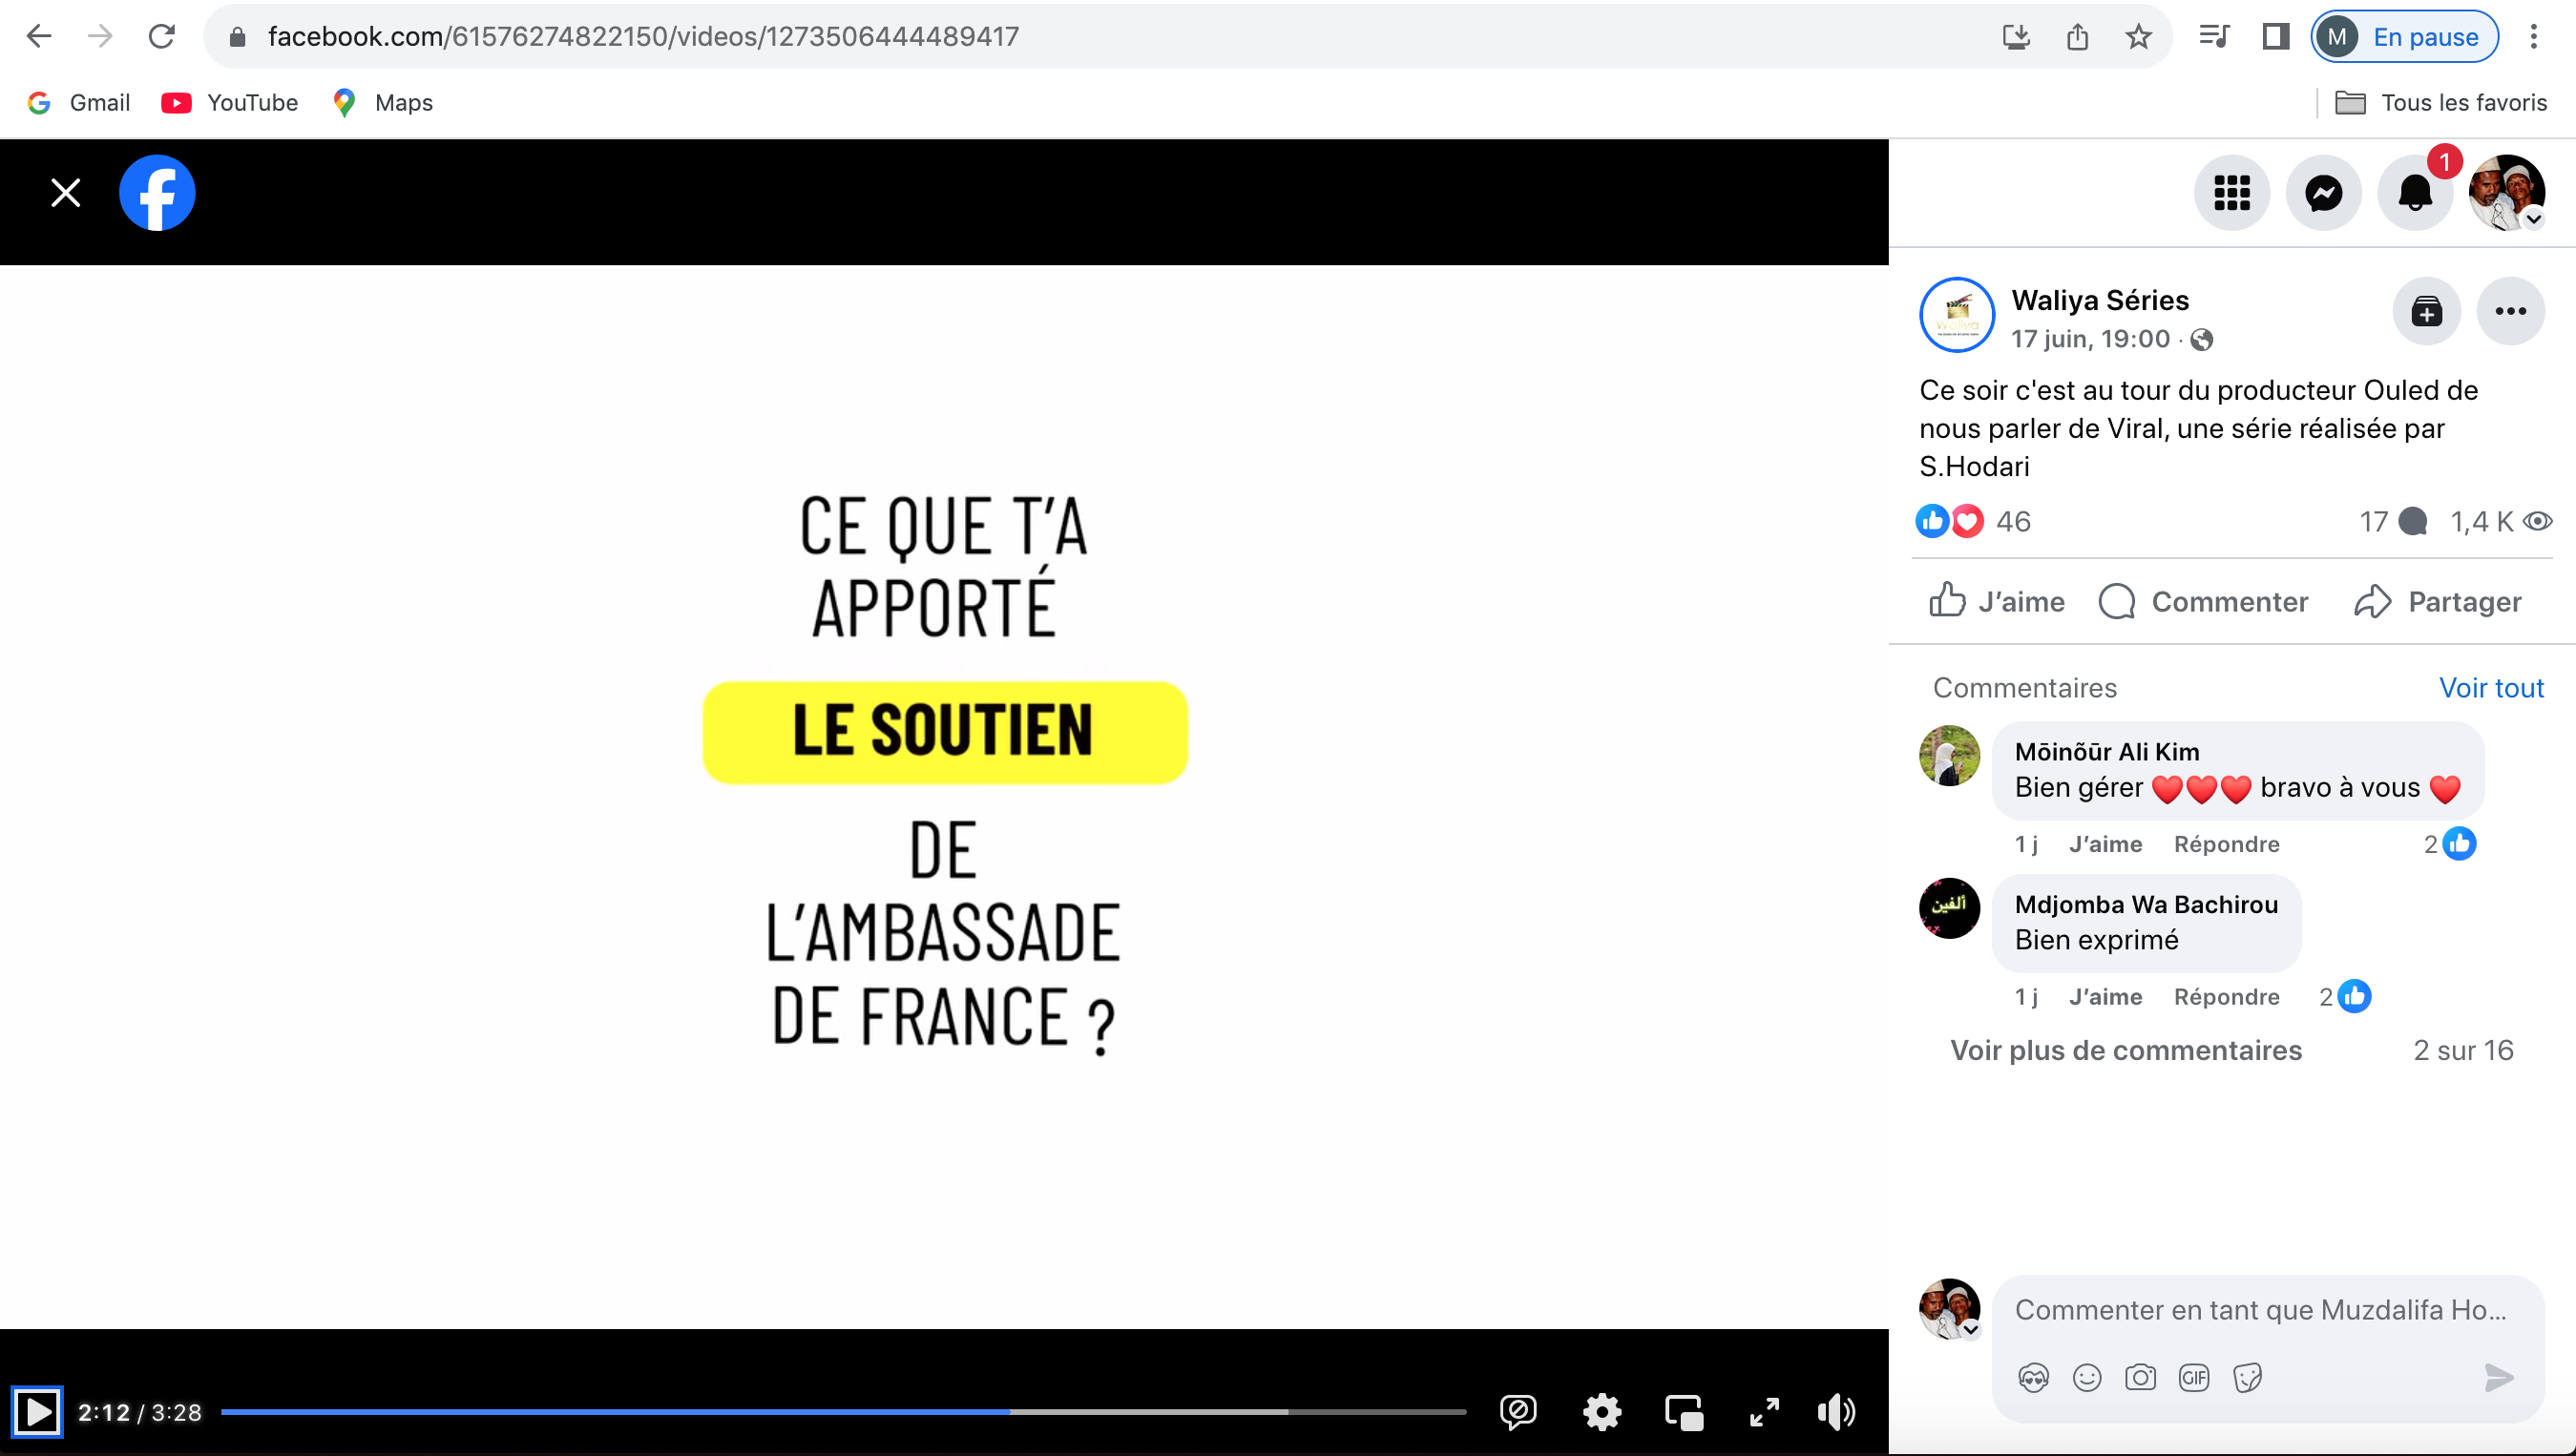Switch video to picture-in-picture mini player
The height and width of the screenshot is (1456, 2576).
[1684, 1412]
